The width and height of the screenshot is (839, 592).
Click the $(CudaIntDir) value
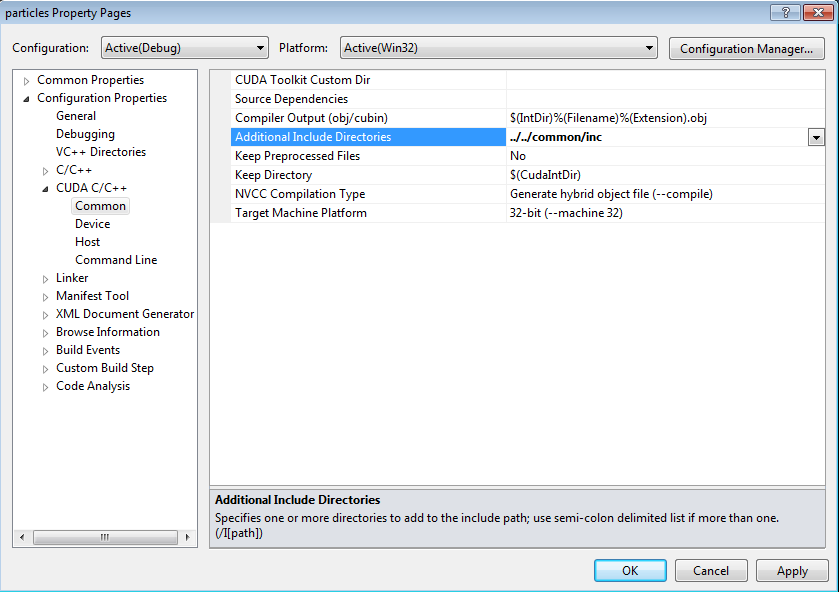[x=665, y=175]
